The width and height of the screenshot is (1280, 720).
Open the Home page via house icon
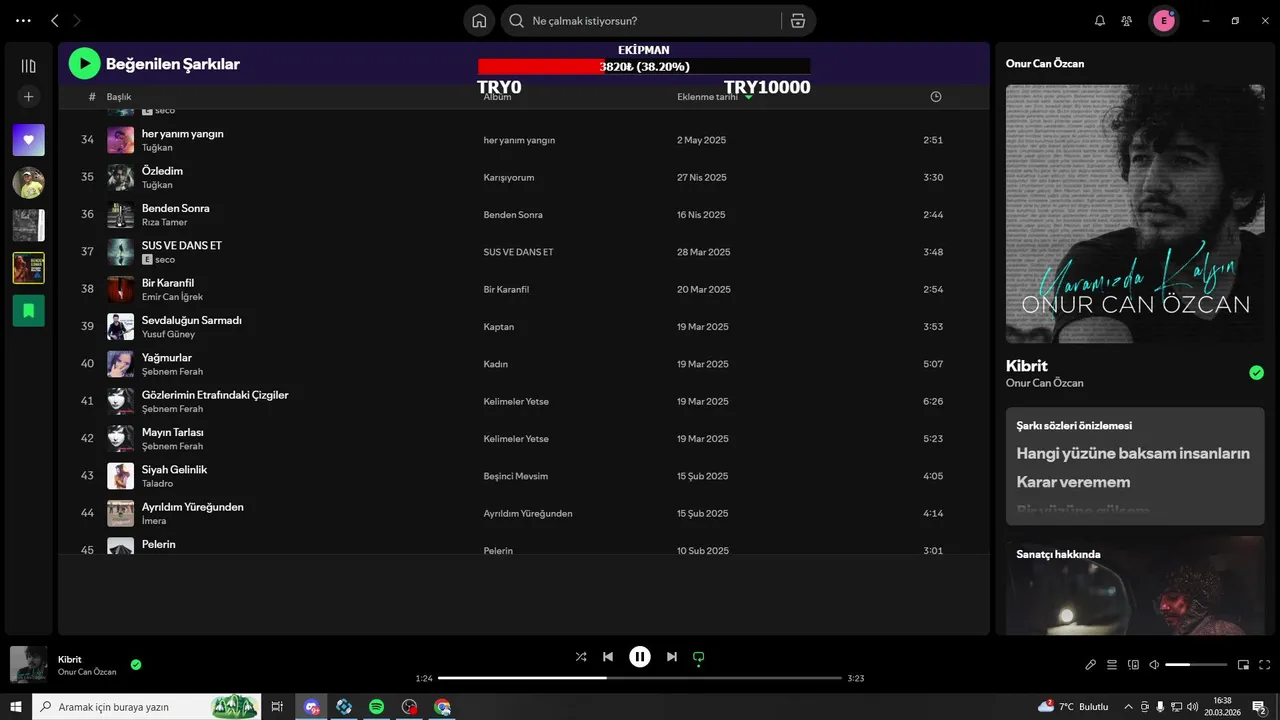click(479, 20)
